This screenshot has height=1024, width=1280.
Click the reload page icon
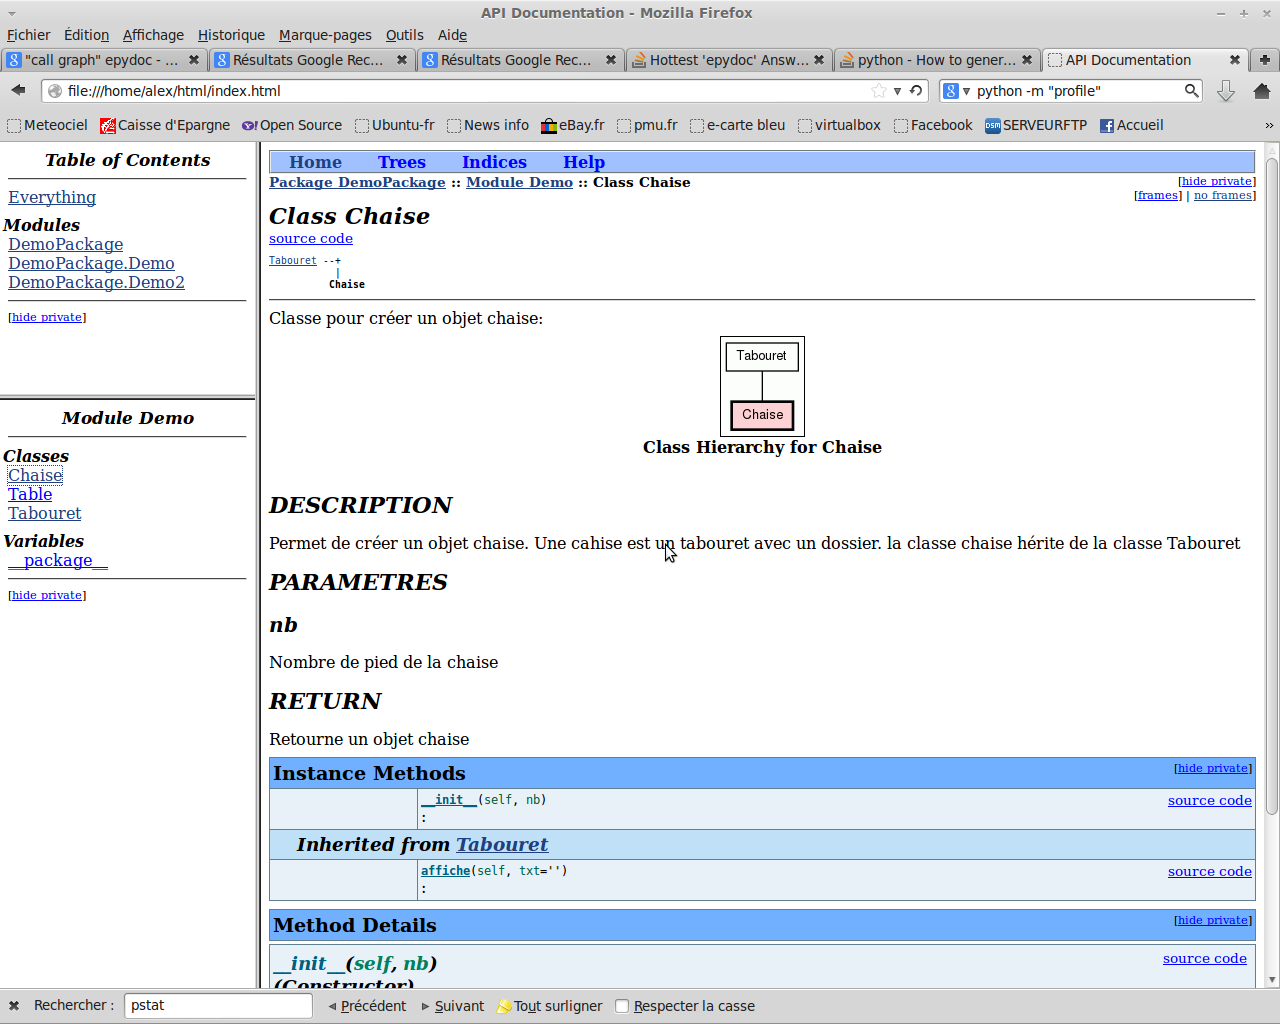pos(916,90)
